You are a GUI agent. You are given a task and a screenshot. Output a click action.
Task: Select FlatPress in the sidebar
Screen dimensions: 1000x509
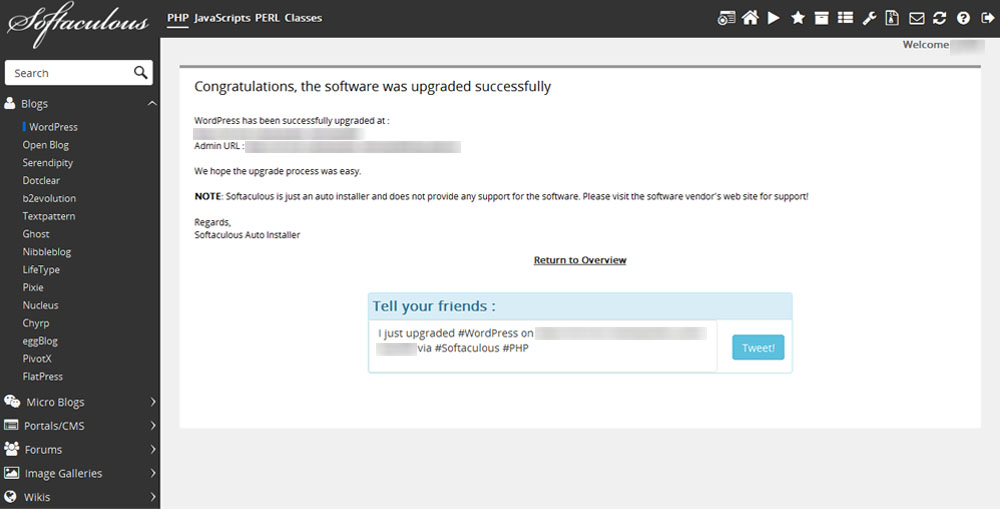point(43,377)
